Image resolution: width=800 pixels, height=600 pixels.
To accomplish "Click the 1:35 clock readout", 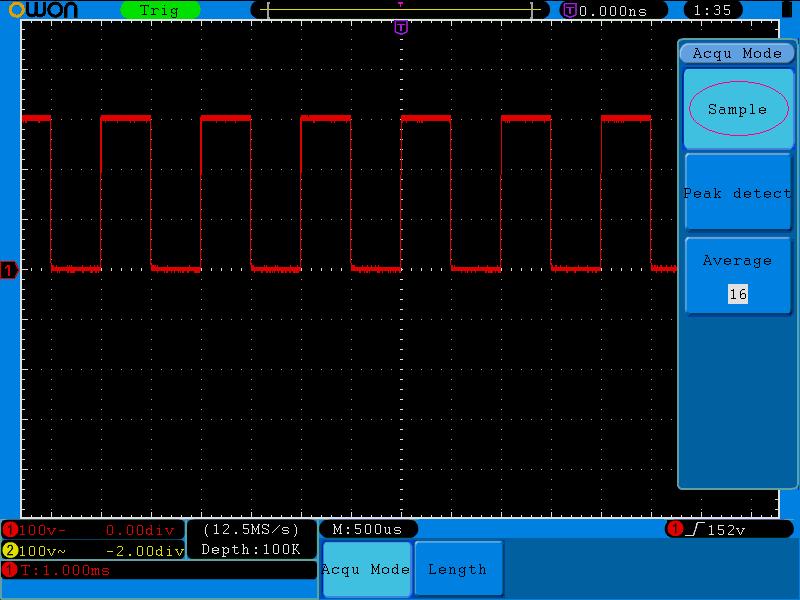I will [713, 10].
